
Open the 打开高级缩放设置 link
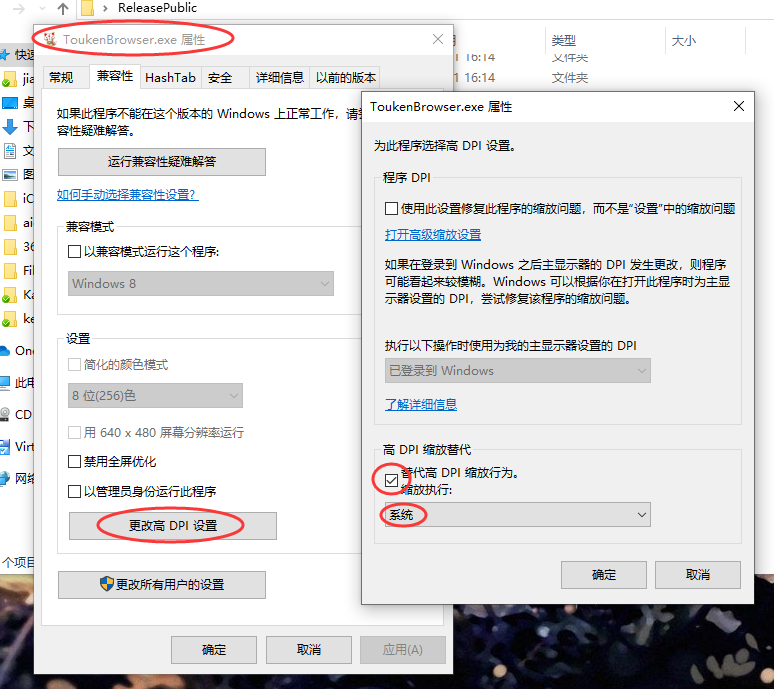[x=433, y=235]
